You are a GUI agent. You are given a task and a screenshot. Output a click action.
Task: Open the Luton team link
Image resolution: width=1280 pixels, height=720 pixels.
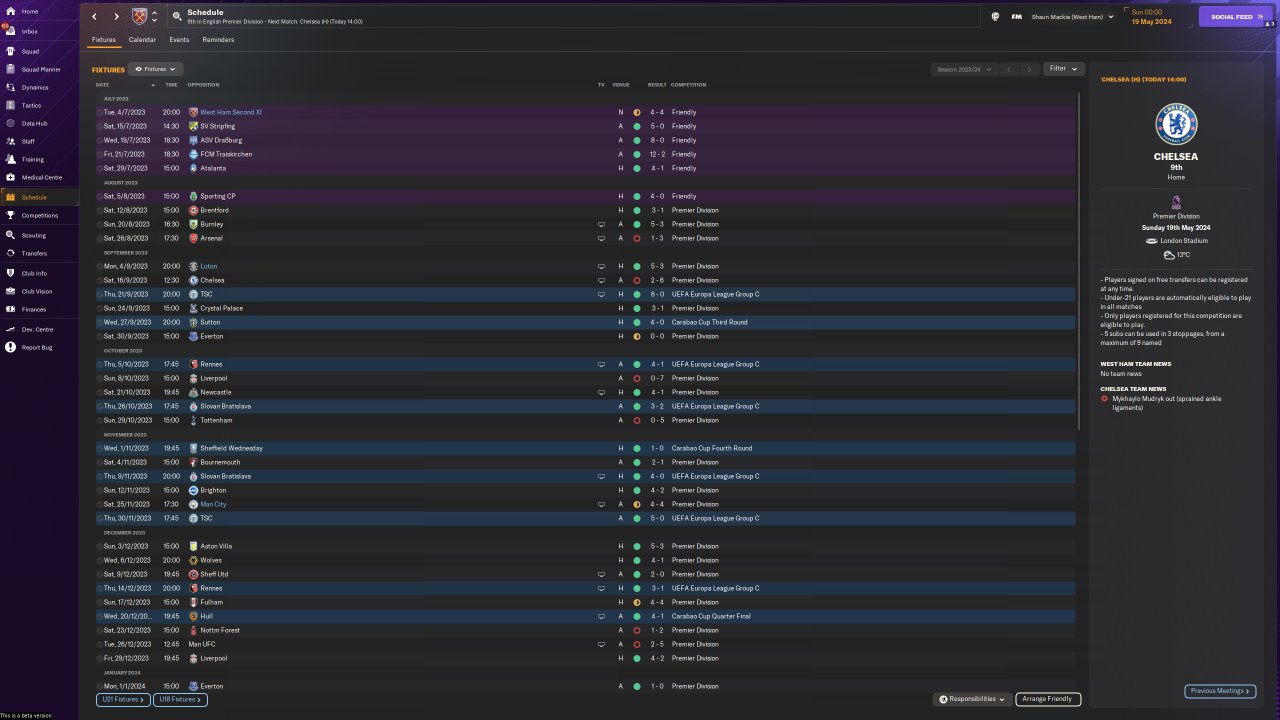[x=208, y=266]
